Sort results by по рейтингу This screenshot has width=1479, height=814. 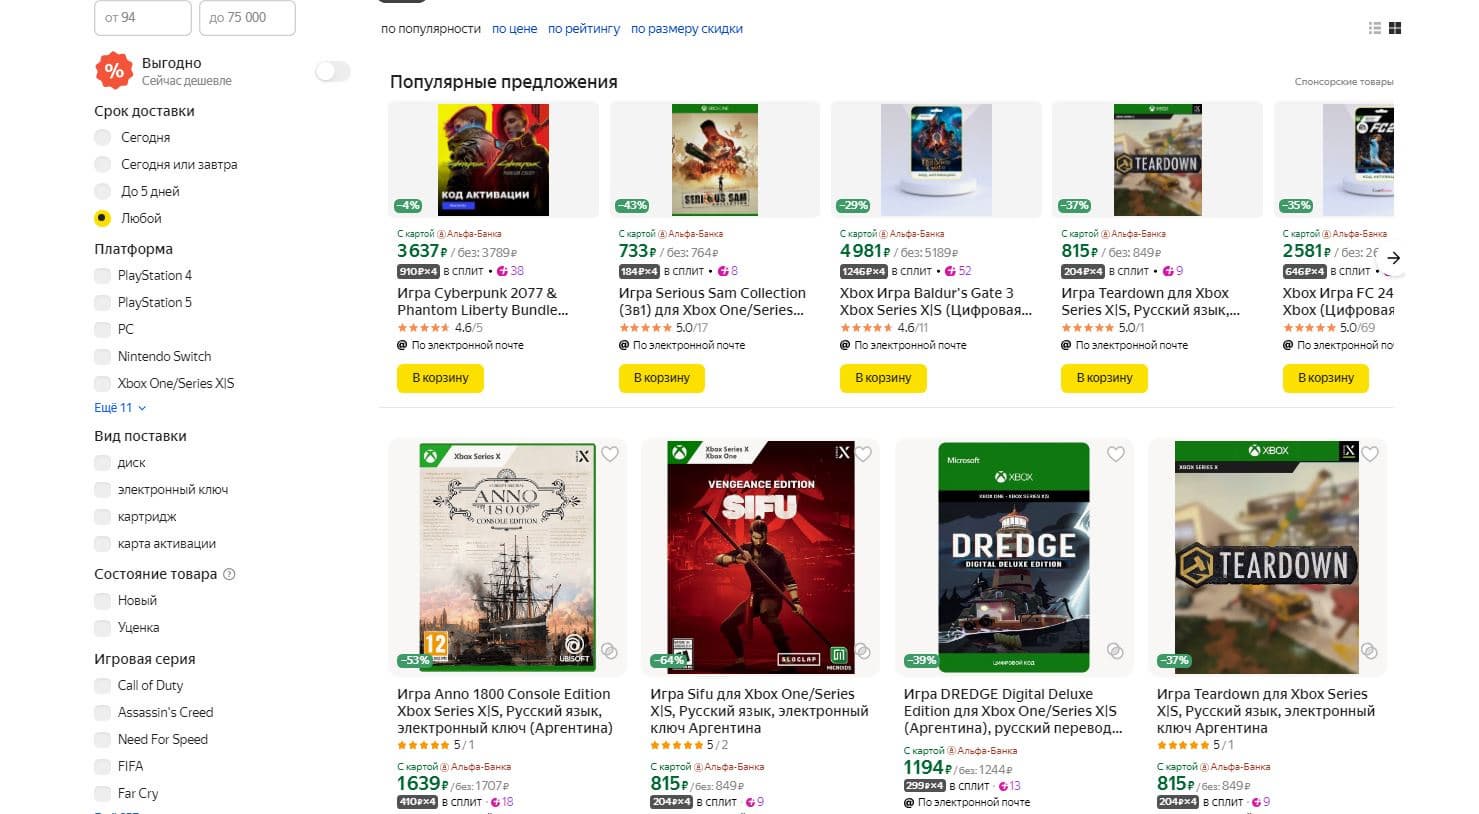tap(584, 29)
